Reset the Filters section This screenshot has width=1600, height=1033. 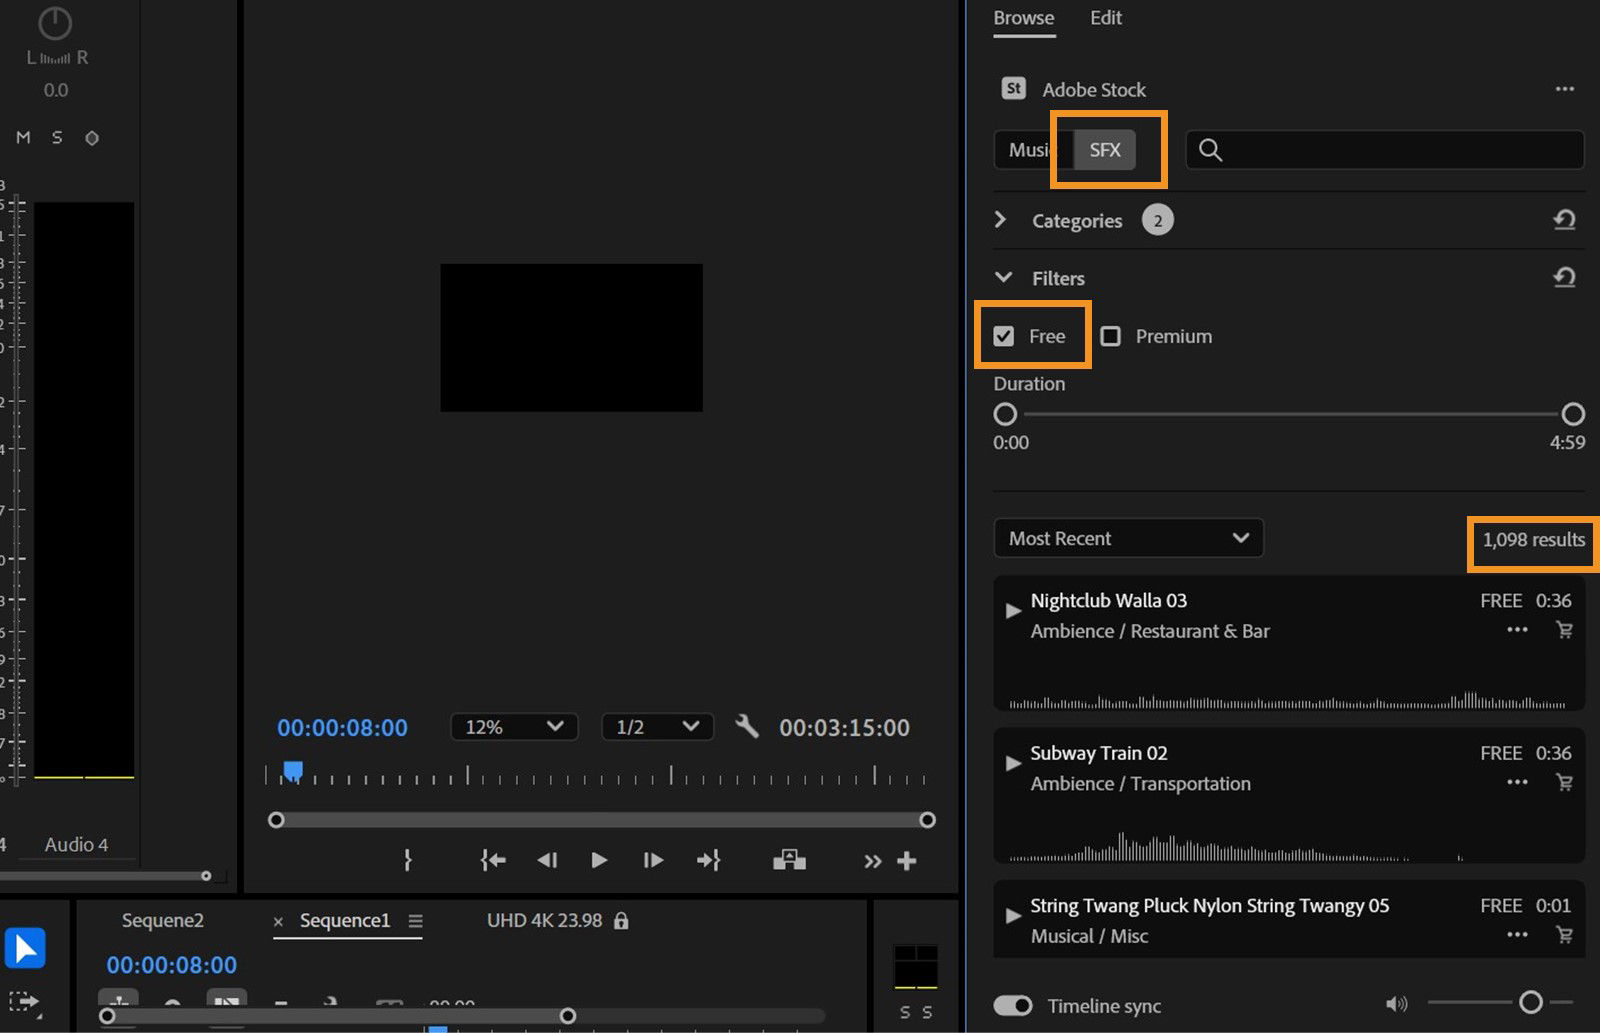point(1565,277)
